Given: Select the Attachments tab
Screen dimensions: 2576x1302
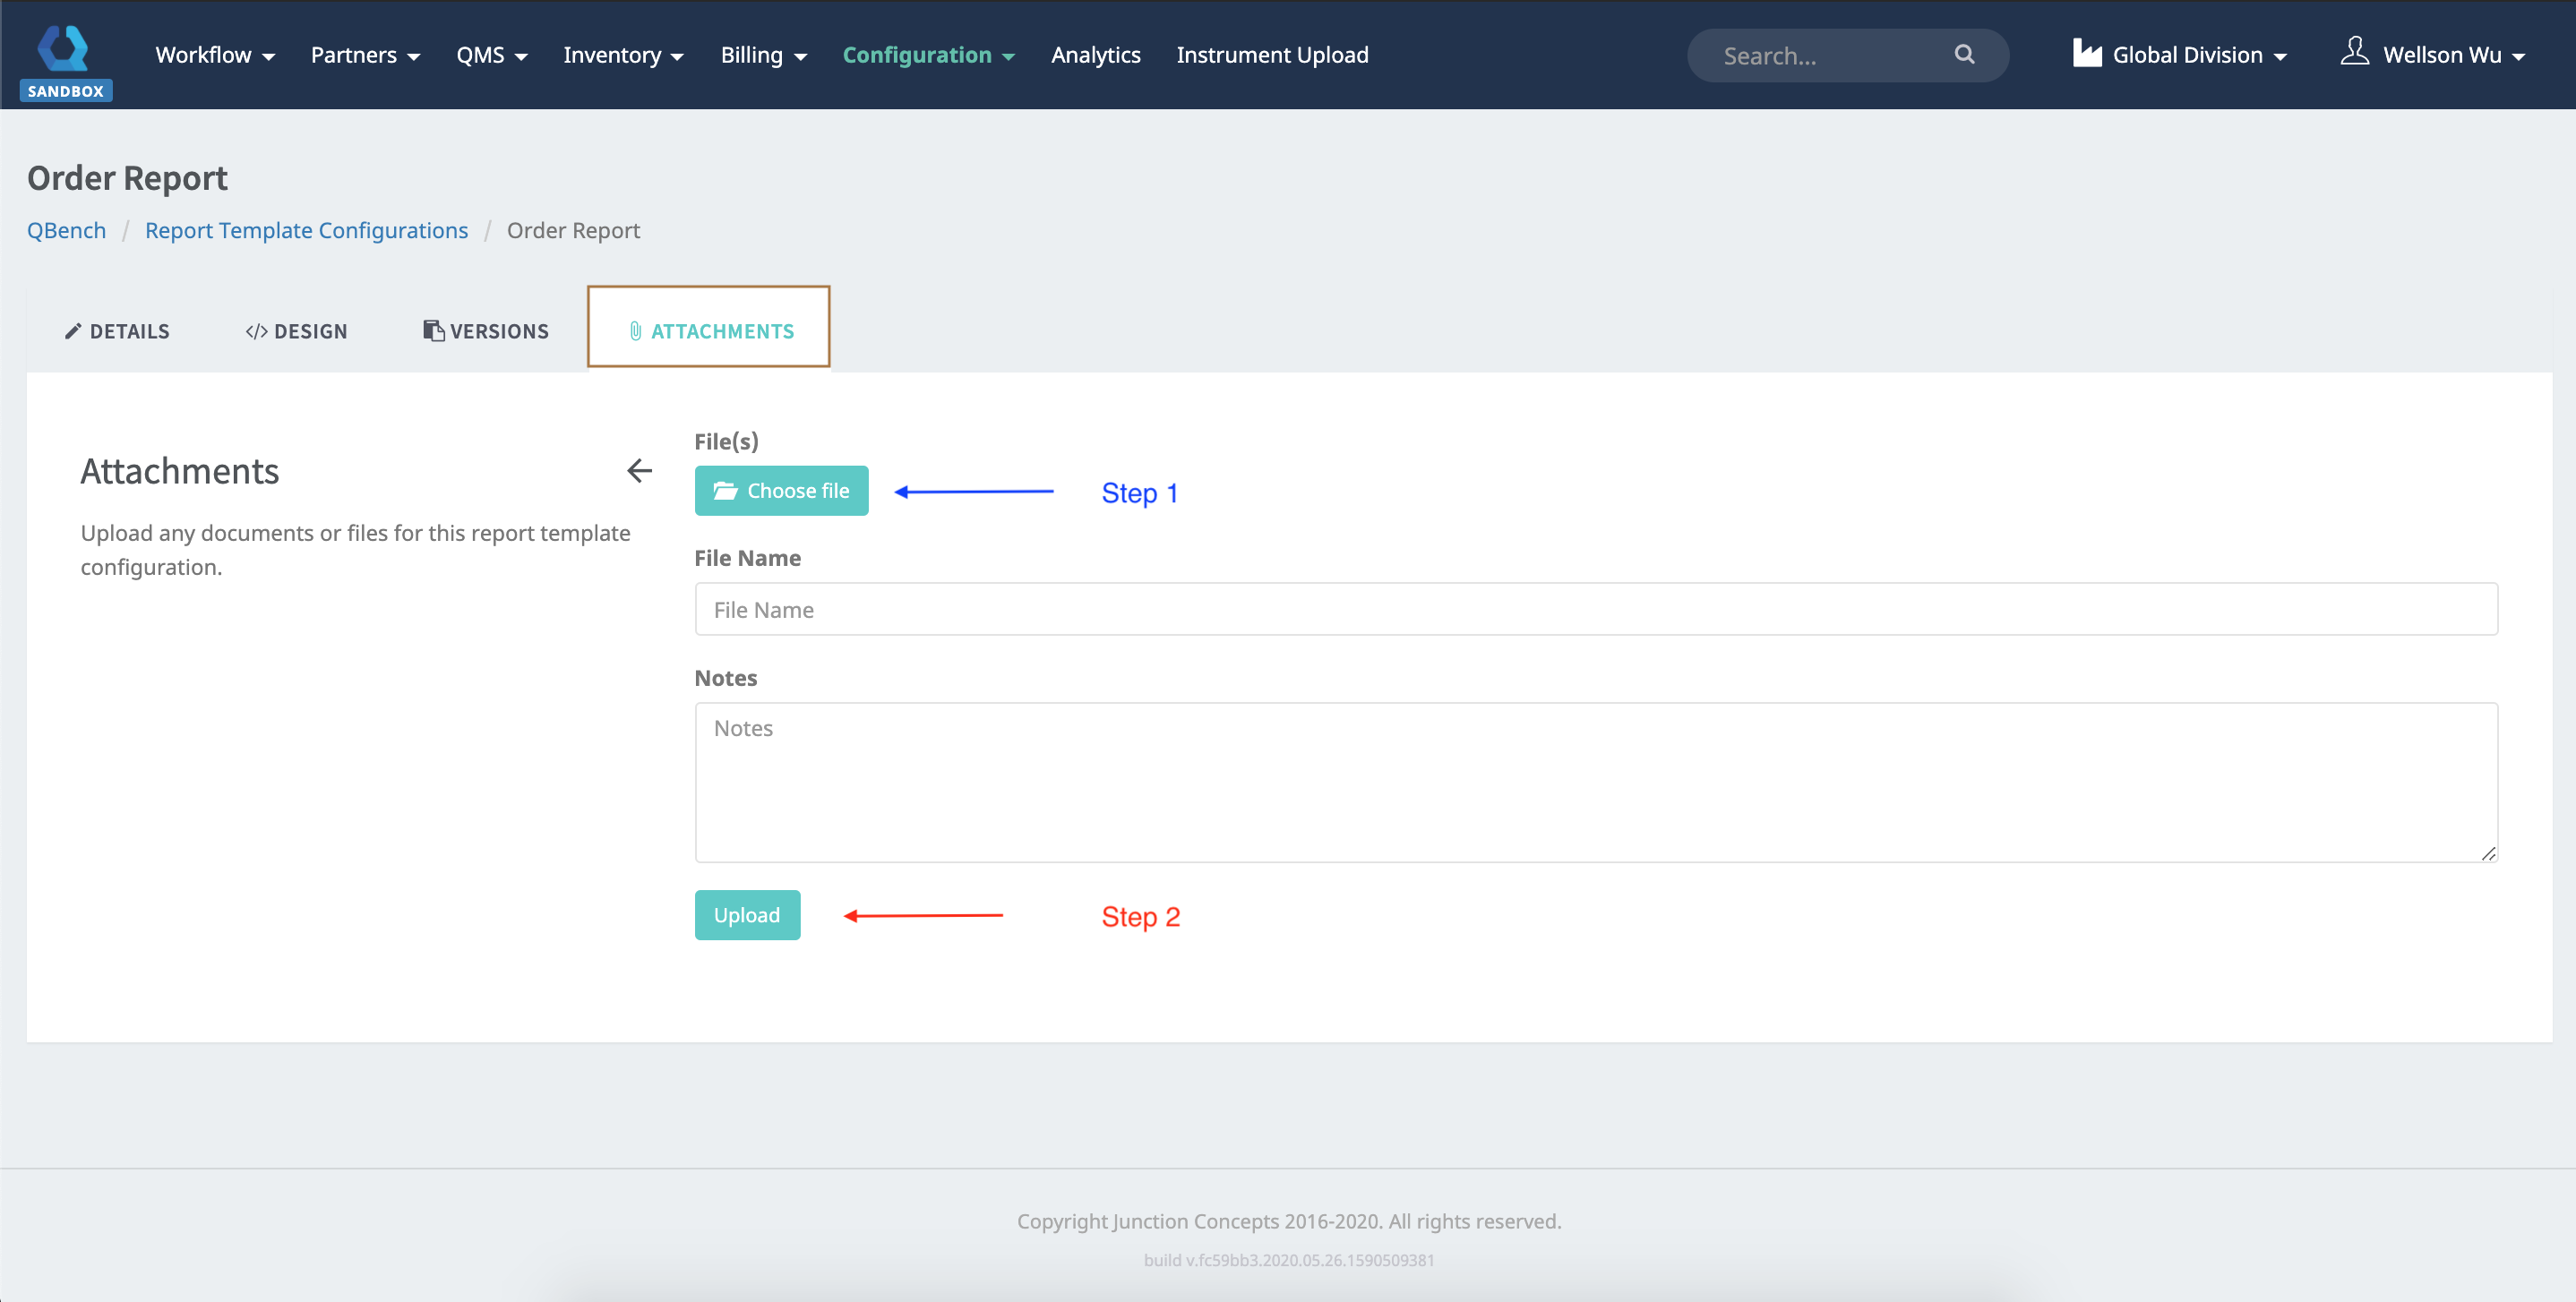Looking at the screenshot, I should tap(709, 331).
